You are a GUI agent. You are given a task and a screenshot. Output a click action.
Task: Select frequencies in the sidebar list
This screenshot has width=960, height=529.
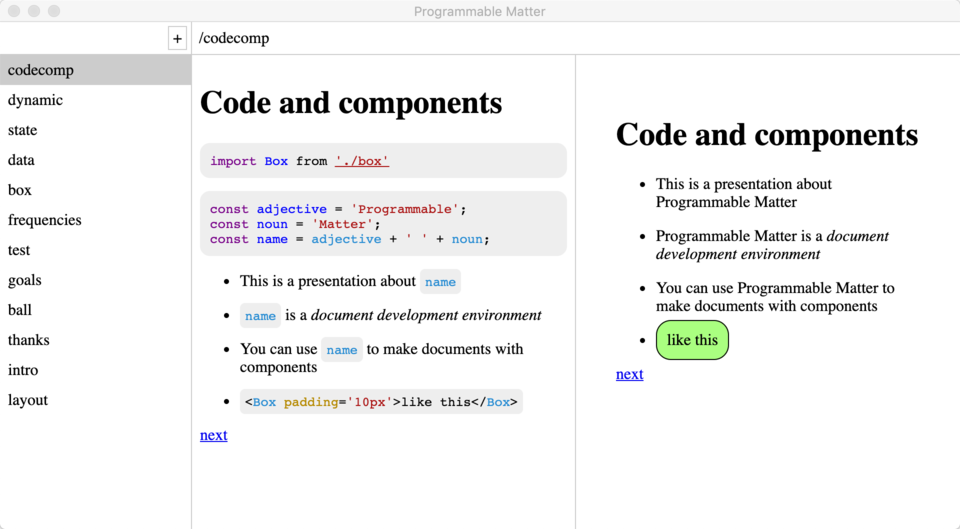tap(96, 220)
